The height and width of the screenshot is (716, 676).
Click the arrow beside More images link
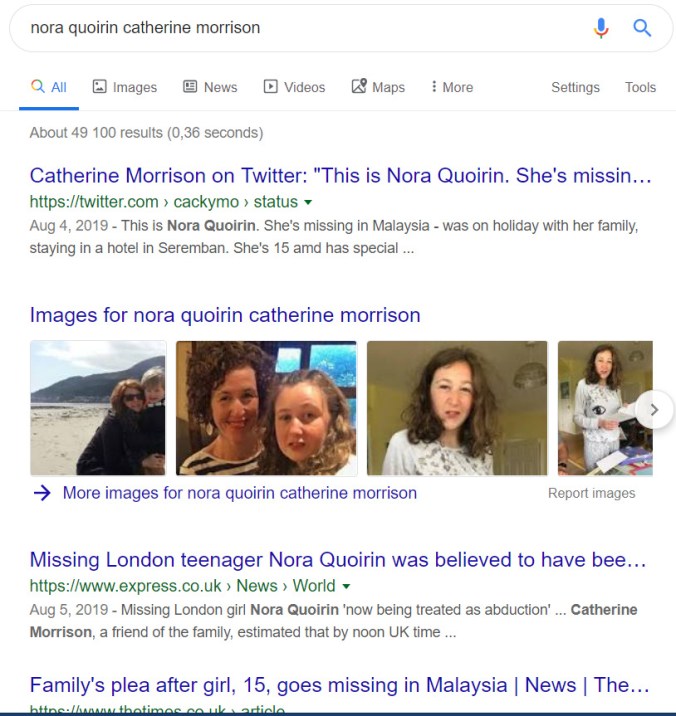point(41,493)
